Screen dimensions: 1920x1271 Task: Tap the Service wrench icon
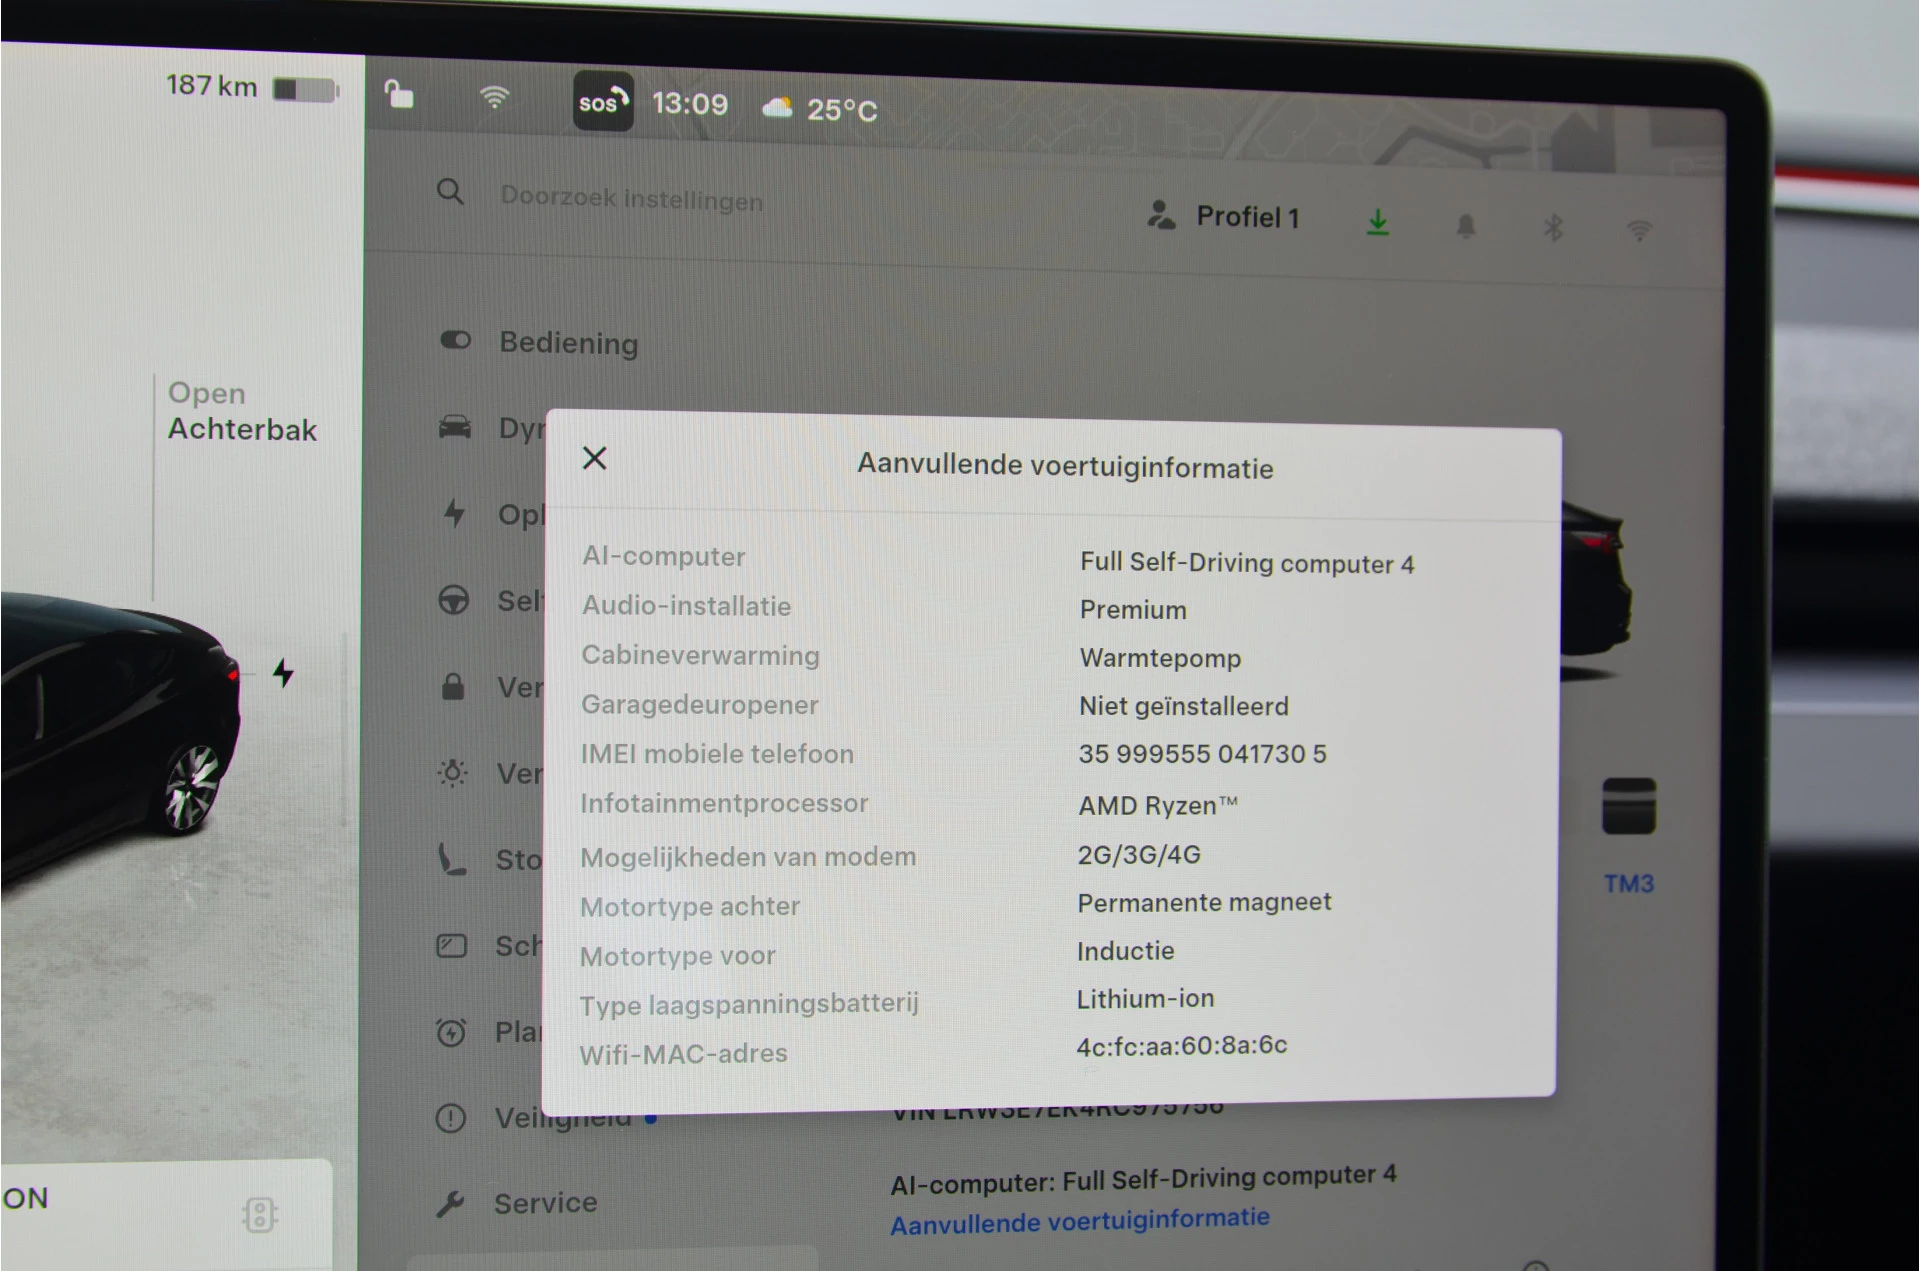pos(450,1204)
